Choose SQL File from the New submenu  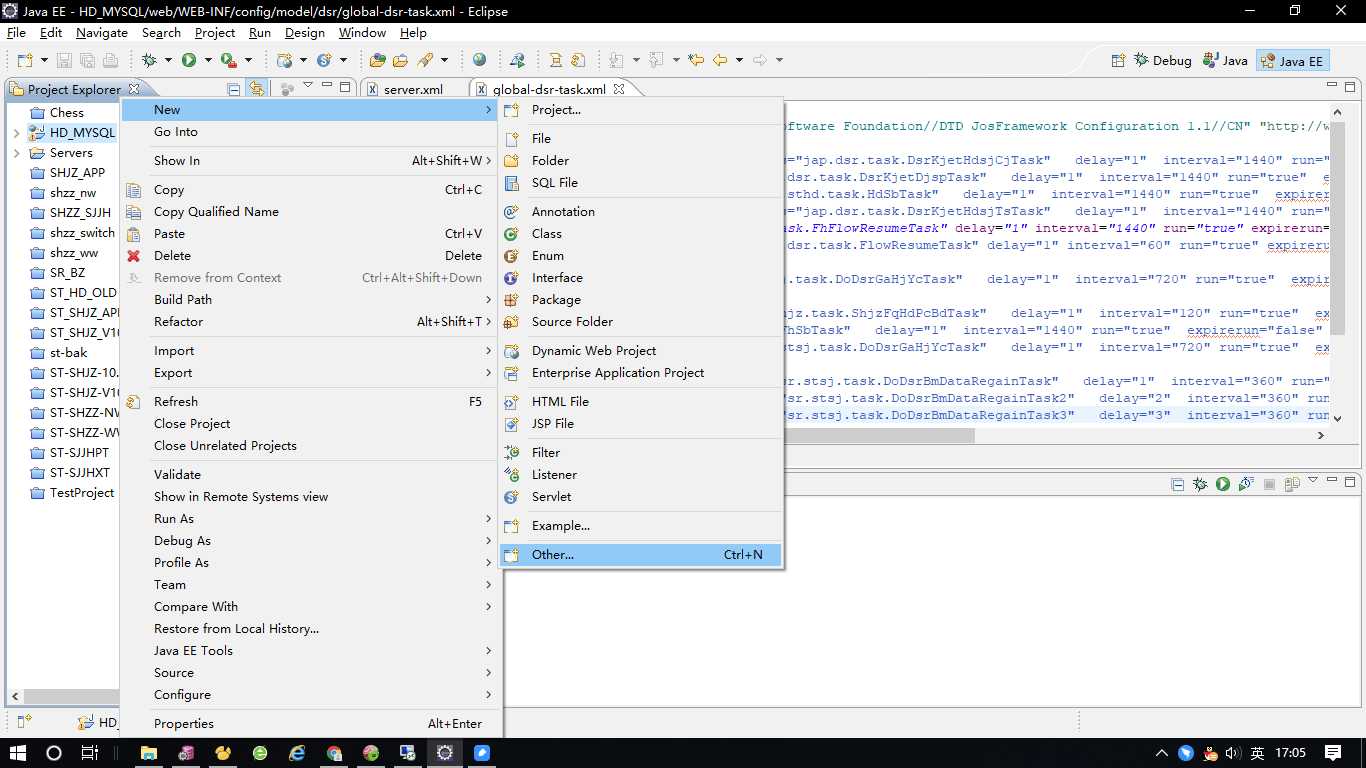(x=641, y=182)
